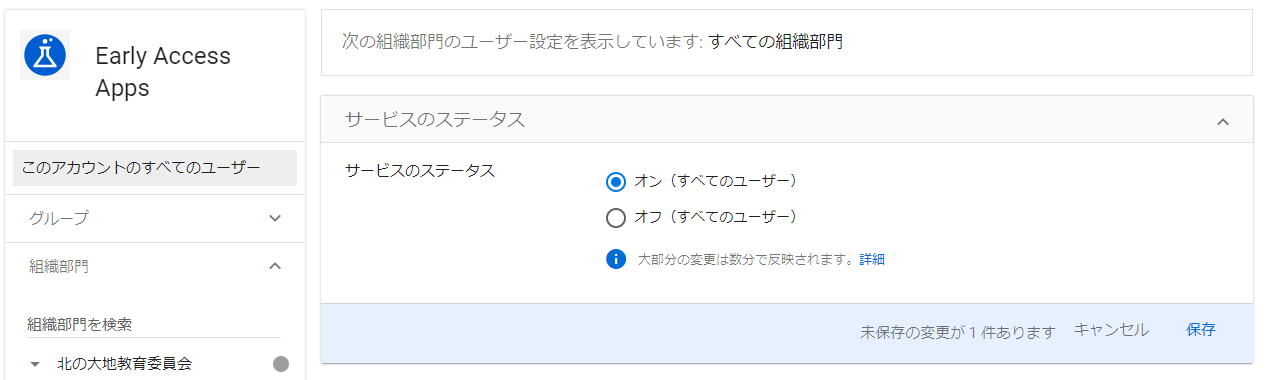Select このアカウントのすべてのユーザー item
The image size is (1265, 380).
click(155, 168)
